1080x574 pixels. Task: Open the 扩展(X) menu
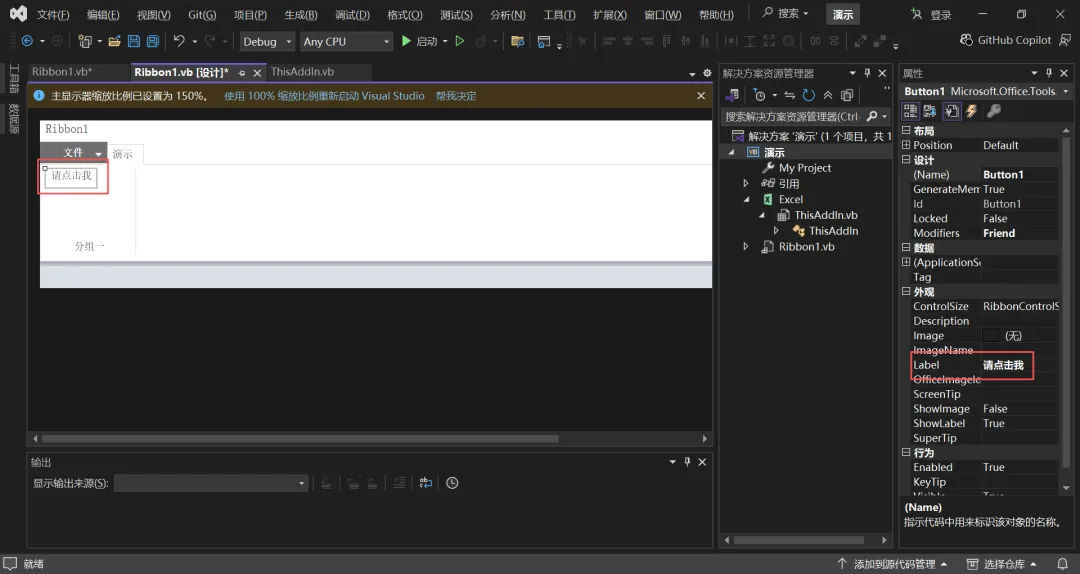click(x=610, y=14)
